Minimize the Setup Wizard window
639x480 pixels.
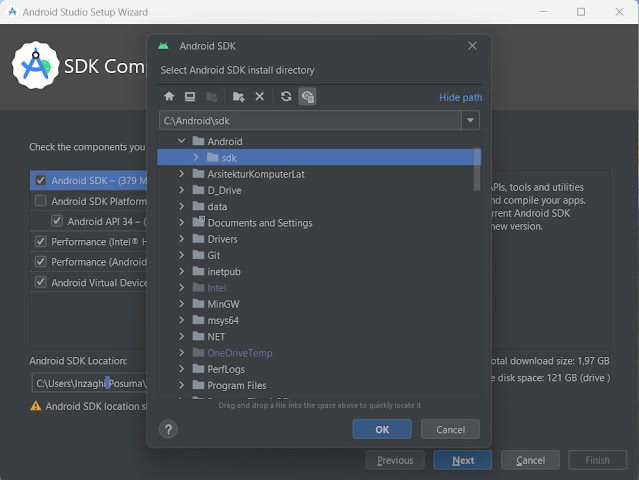(543, 12)
